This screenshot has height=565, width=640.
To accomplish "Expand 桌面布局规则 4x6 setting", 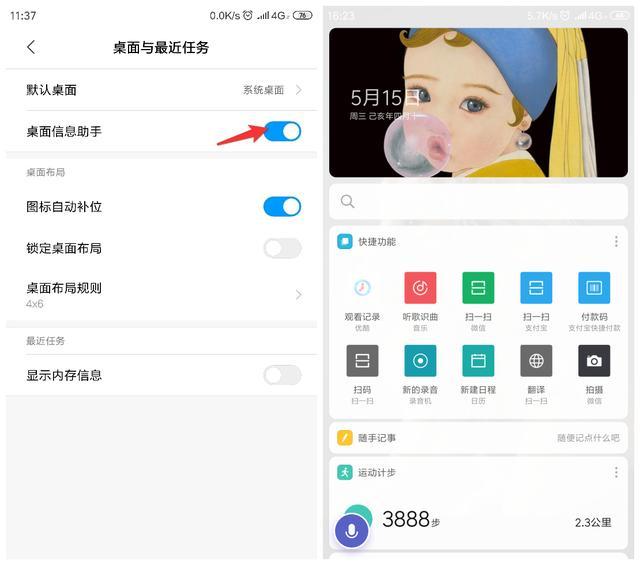I will pos(160,294).
